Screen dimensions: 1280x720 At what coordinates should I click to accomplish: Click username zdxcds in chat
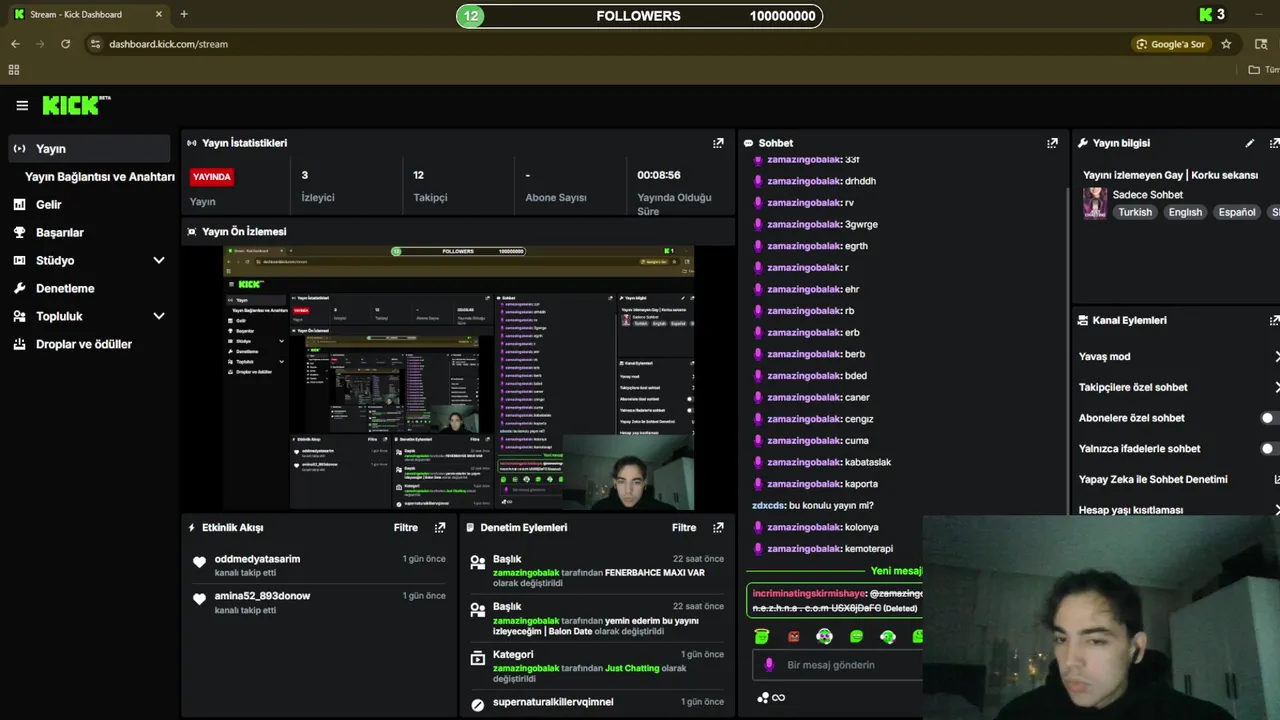[768, 505]
